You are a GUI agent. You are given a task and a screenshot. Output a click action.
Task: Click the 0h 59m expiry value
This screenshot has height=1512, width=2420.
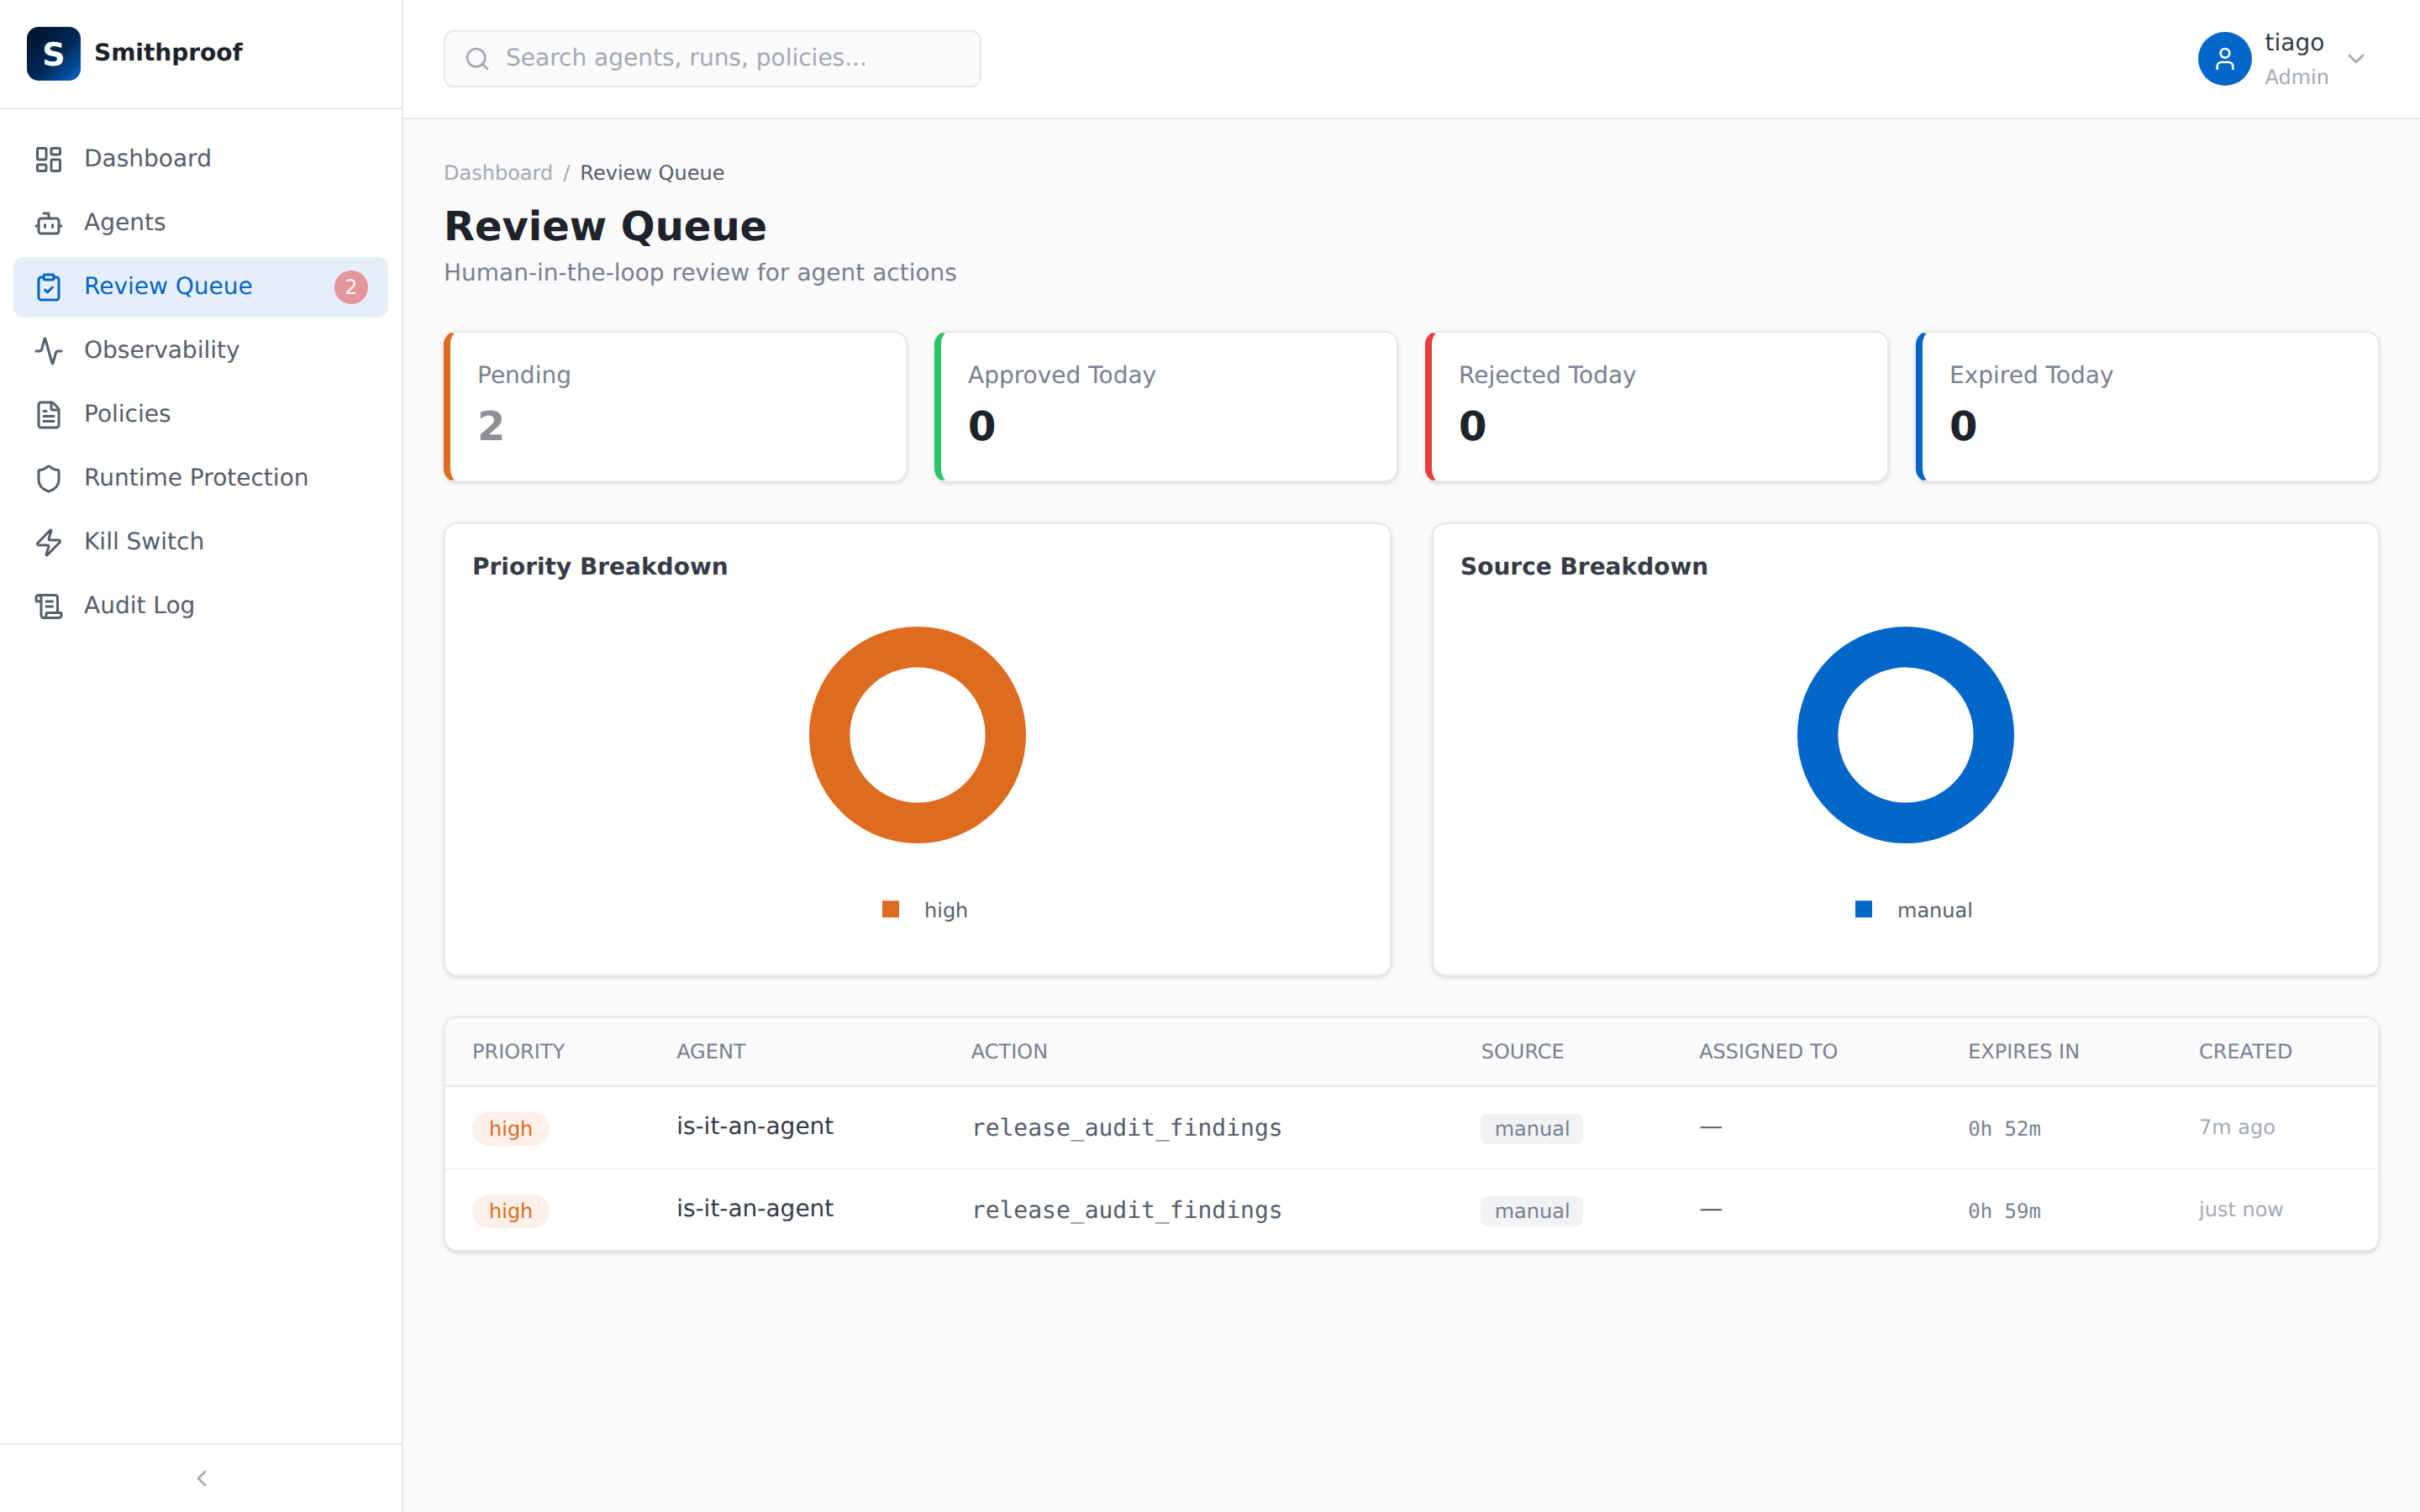point(2004,1211)
